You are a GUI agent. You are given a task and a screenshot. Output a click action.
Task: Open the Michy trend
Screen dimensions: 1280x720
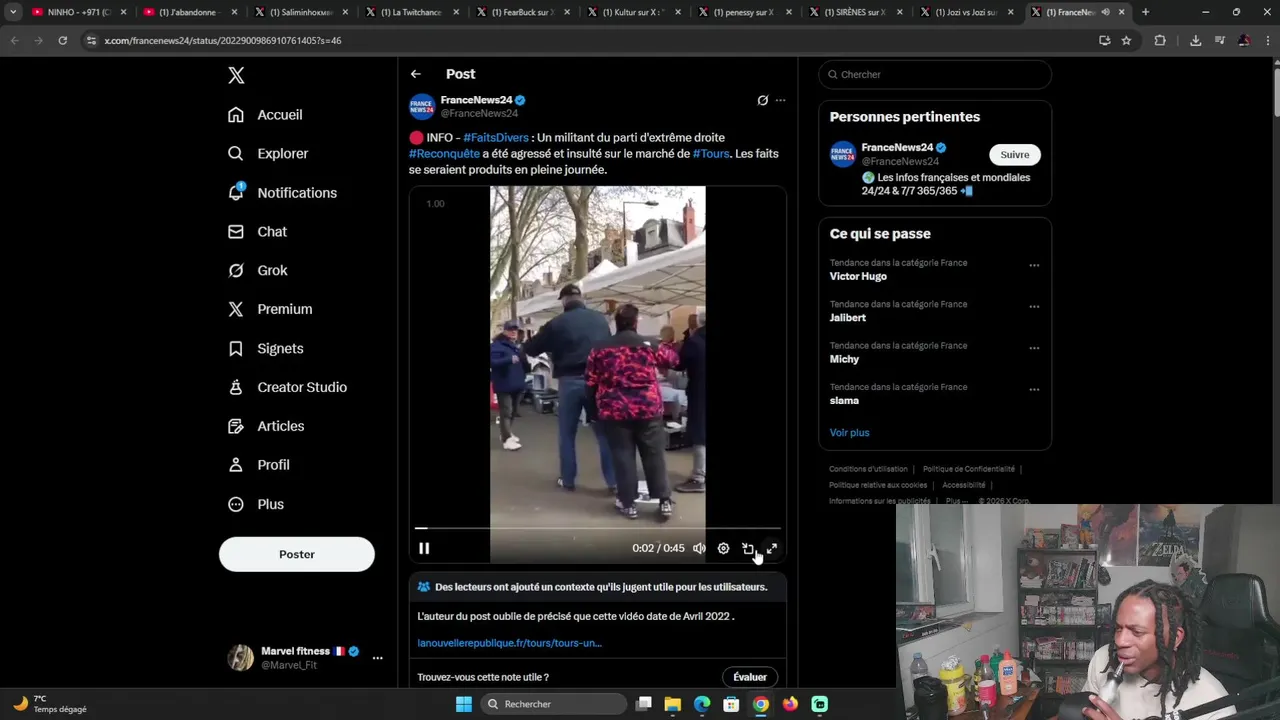click(844, 359)
